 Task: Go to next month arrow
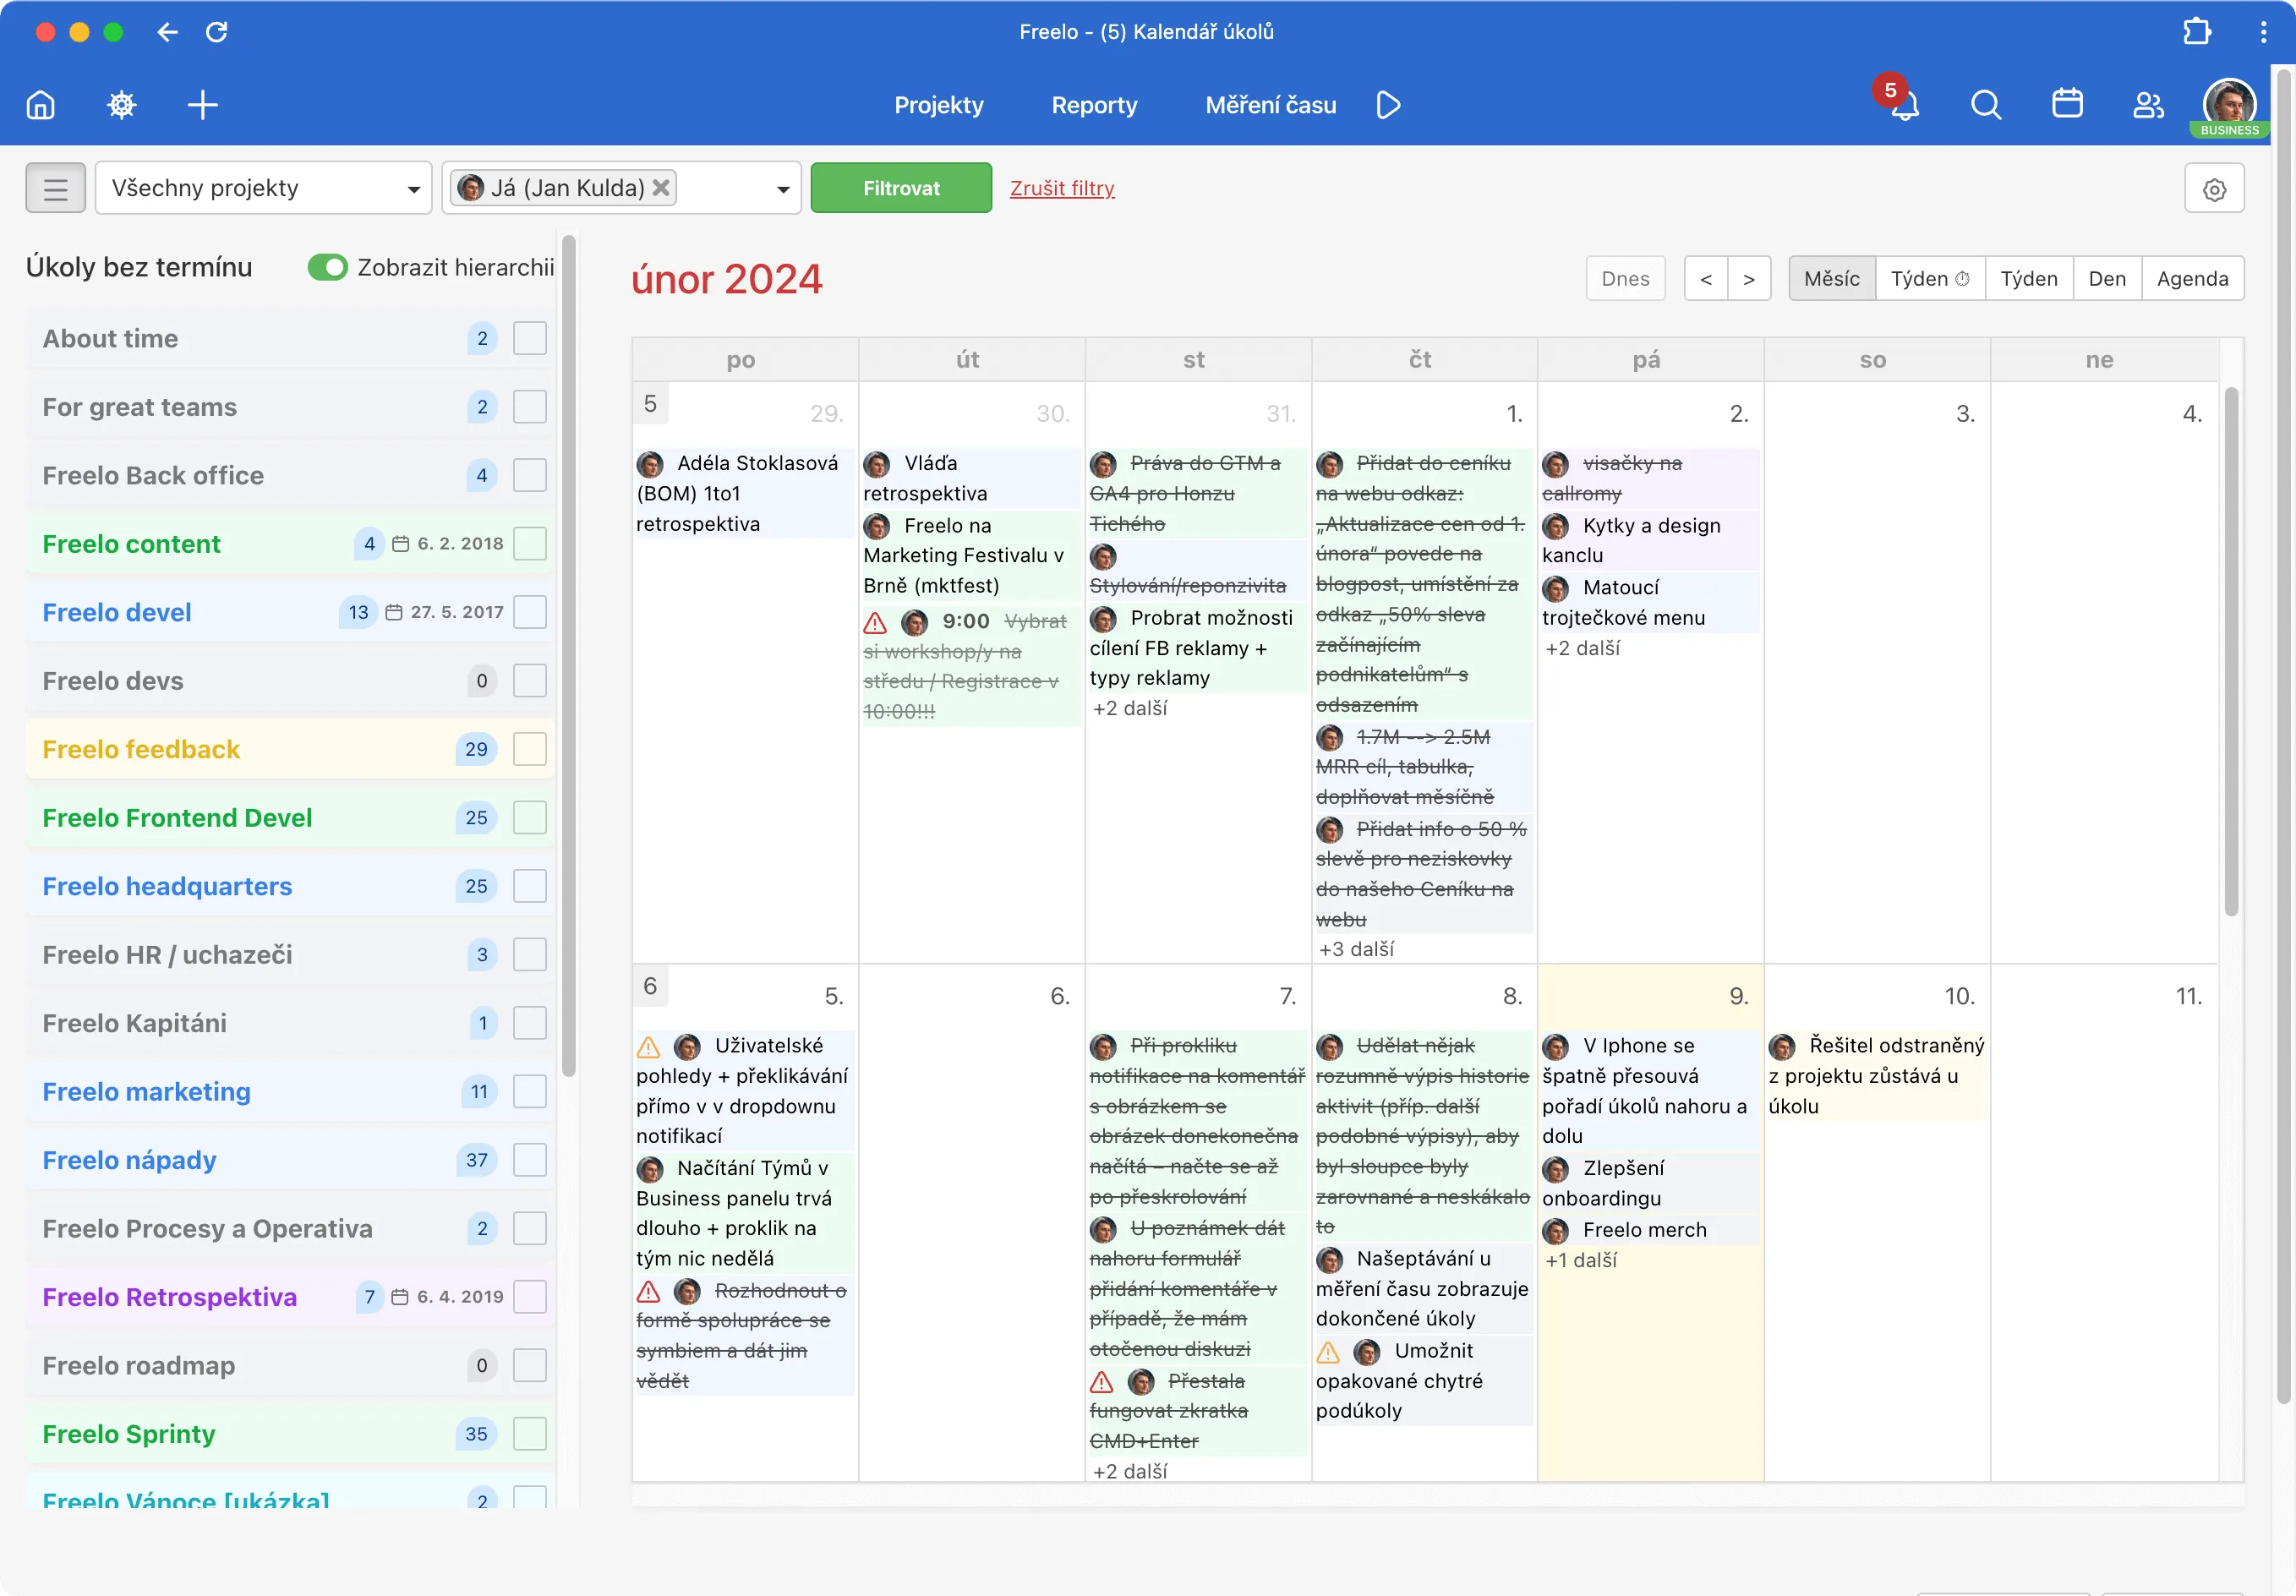(1749, 278)
